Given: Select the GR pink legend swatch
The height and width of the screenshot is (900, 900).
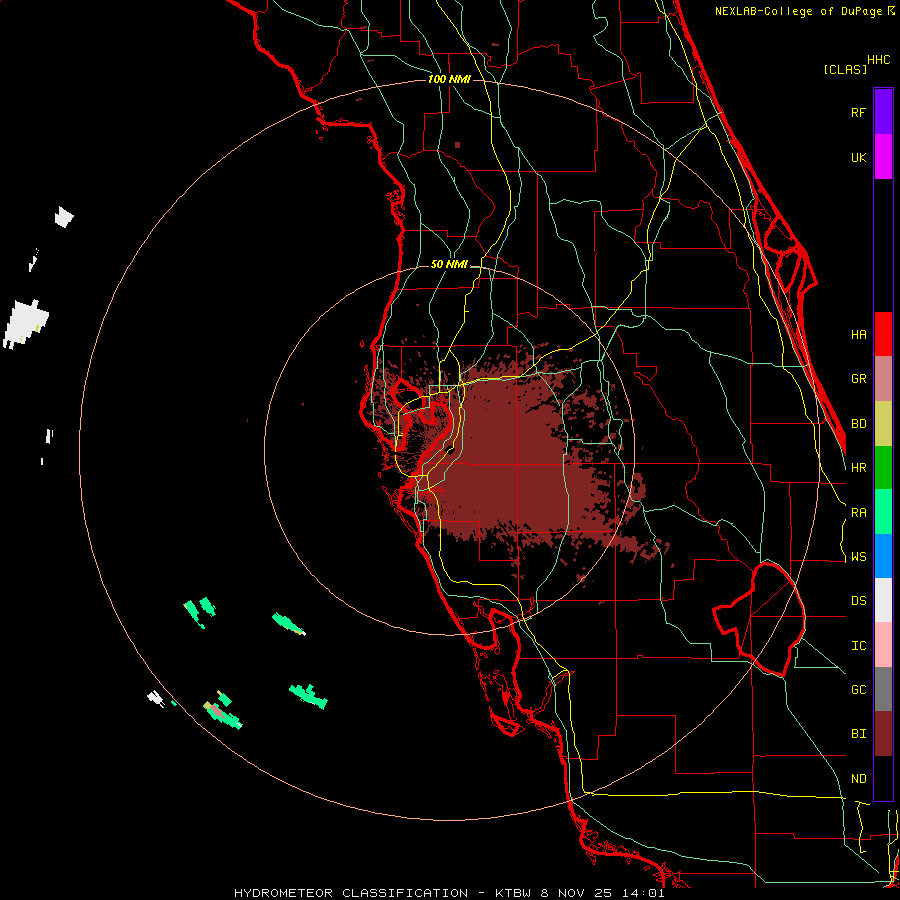Looking at the screenshot, I should (x=883, y=379).
